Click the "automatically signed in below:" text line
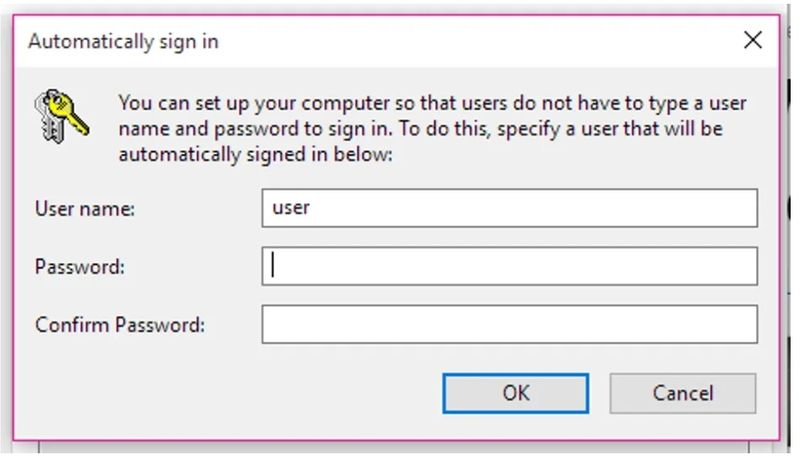Viewport: 800px width, 461px height. tap(257, 155)
